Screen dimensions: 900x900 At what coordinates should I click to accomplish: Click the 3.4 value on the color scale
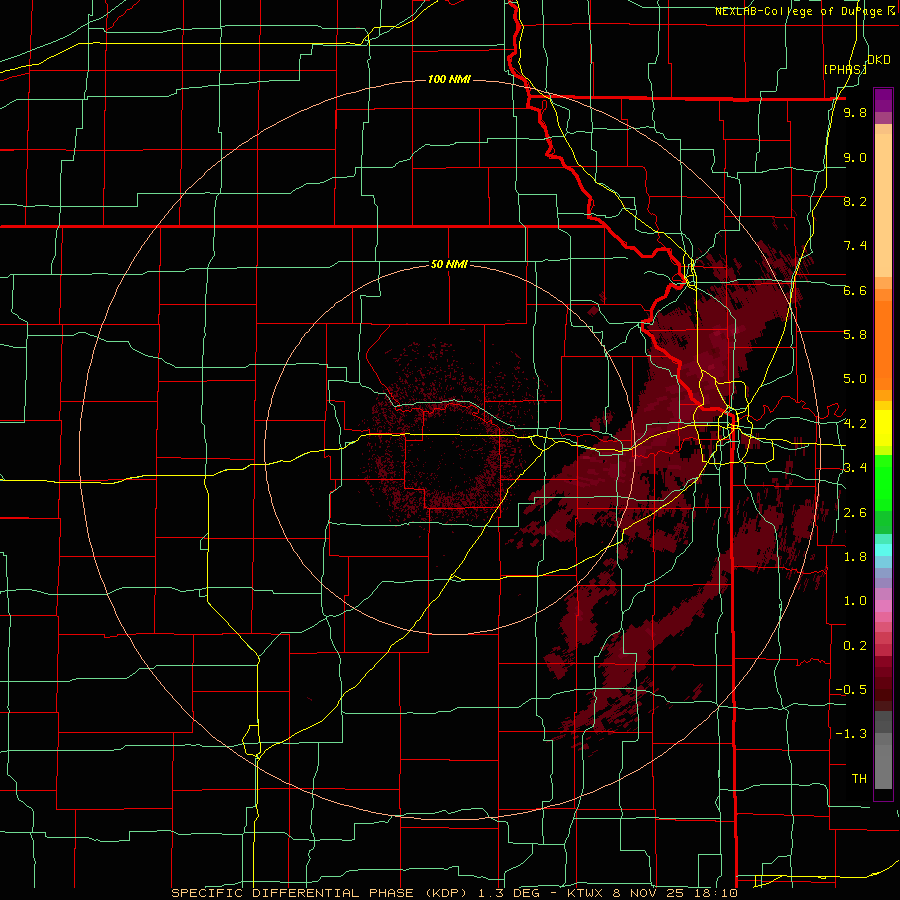click(x=855, y=468)
